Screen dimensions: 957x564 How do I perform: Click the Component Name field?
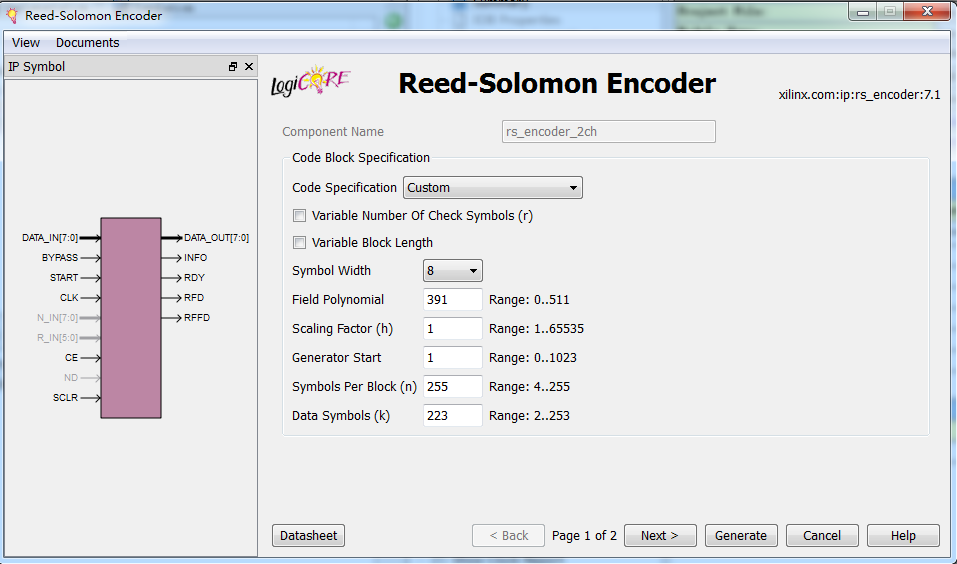point(609,132)
